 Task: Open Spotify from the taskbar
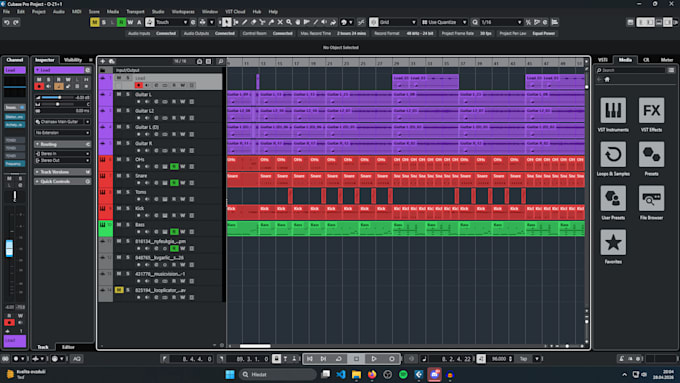point(403,374)
